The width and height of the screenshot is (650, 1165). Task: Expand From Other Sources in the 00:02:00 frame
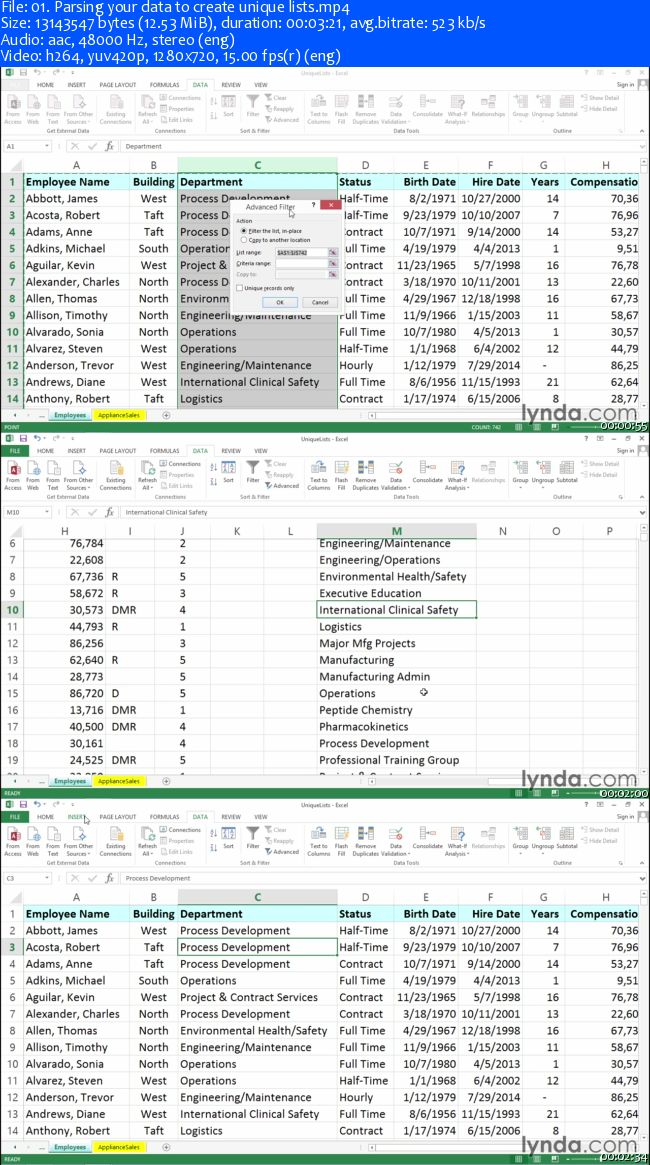pos(79,476)
